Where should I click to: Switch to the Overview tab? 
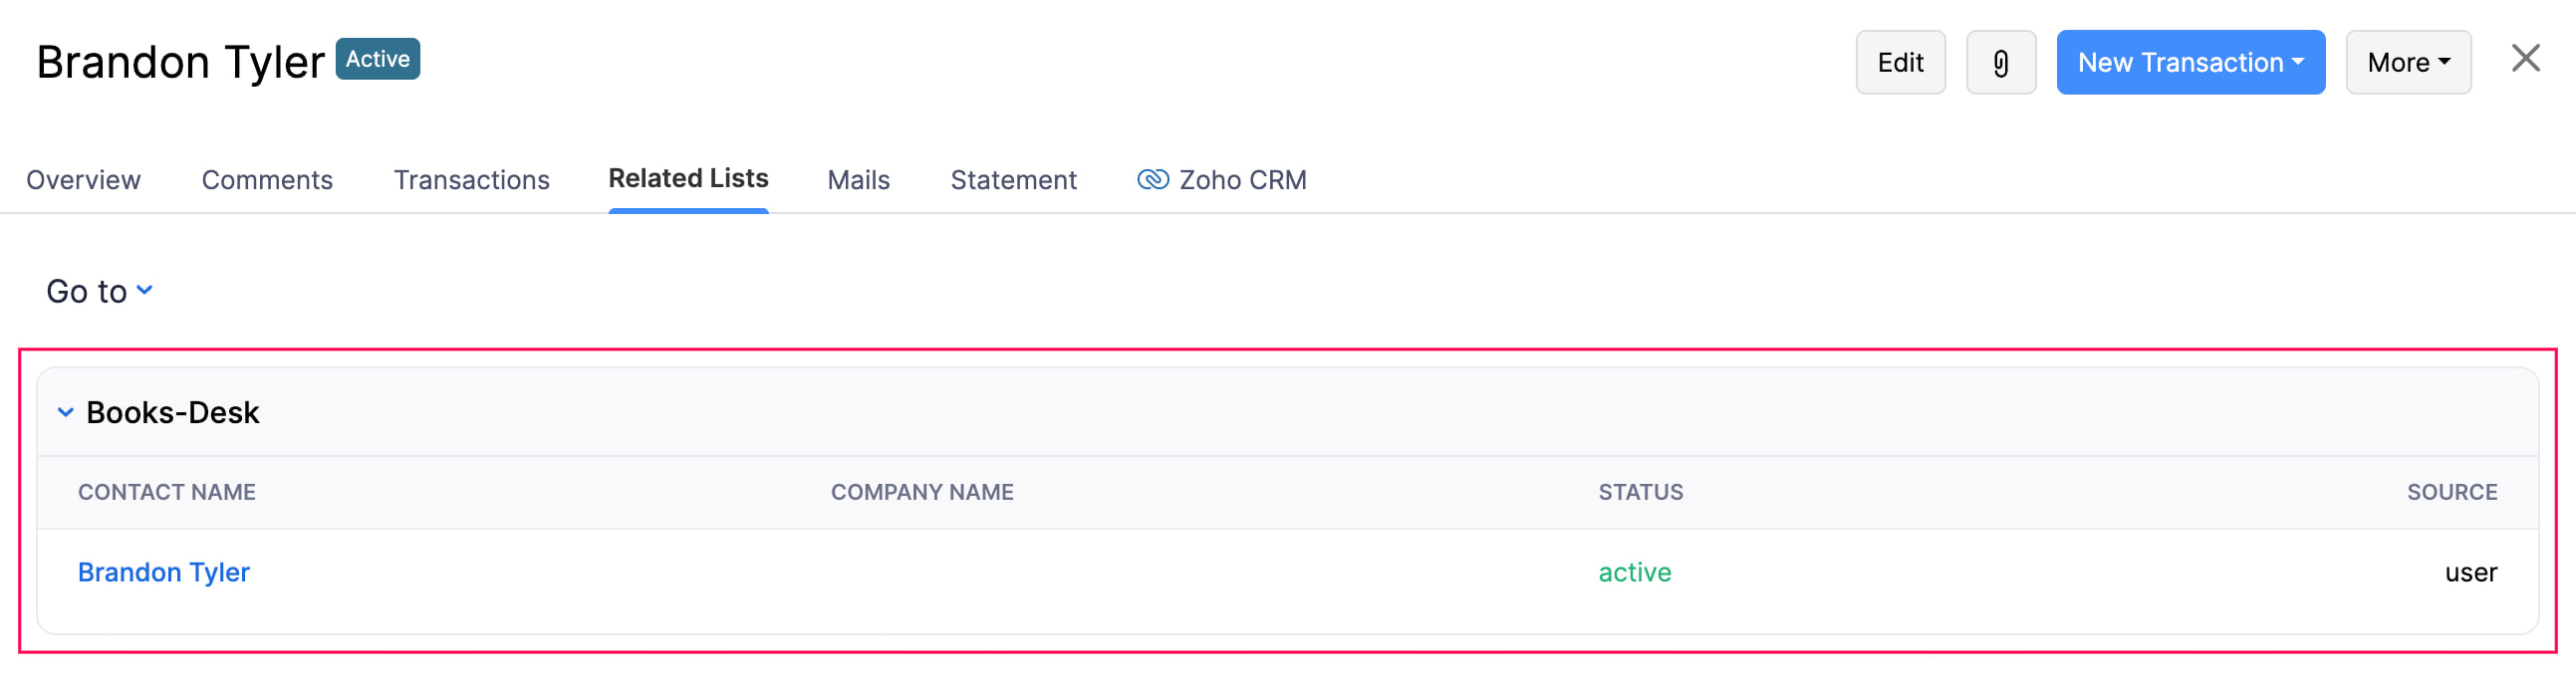click(83, 180)
